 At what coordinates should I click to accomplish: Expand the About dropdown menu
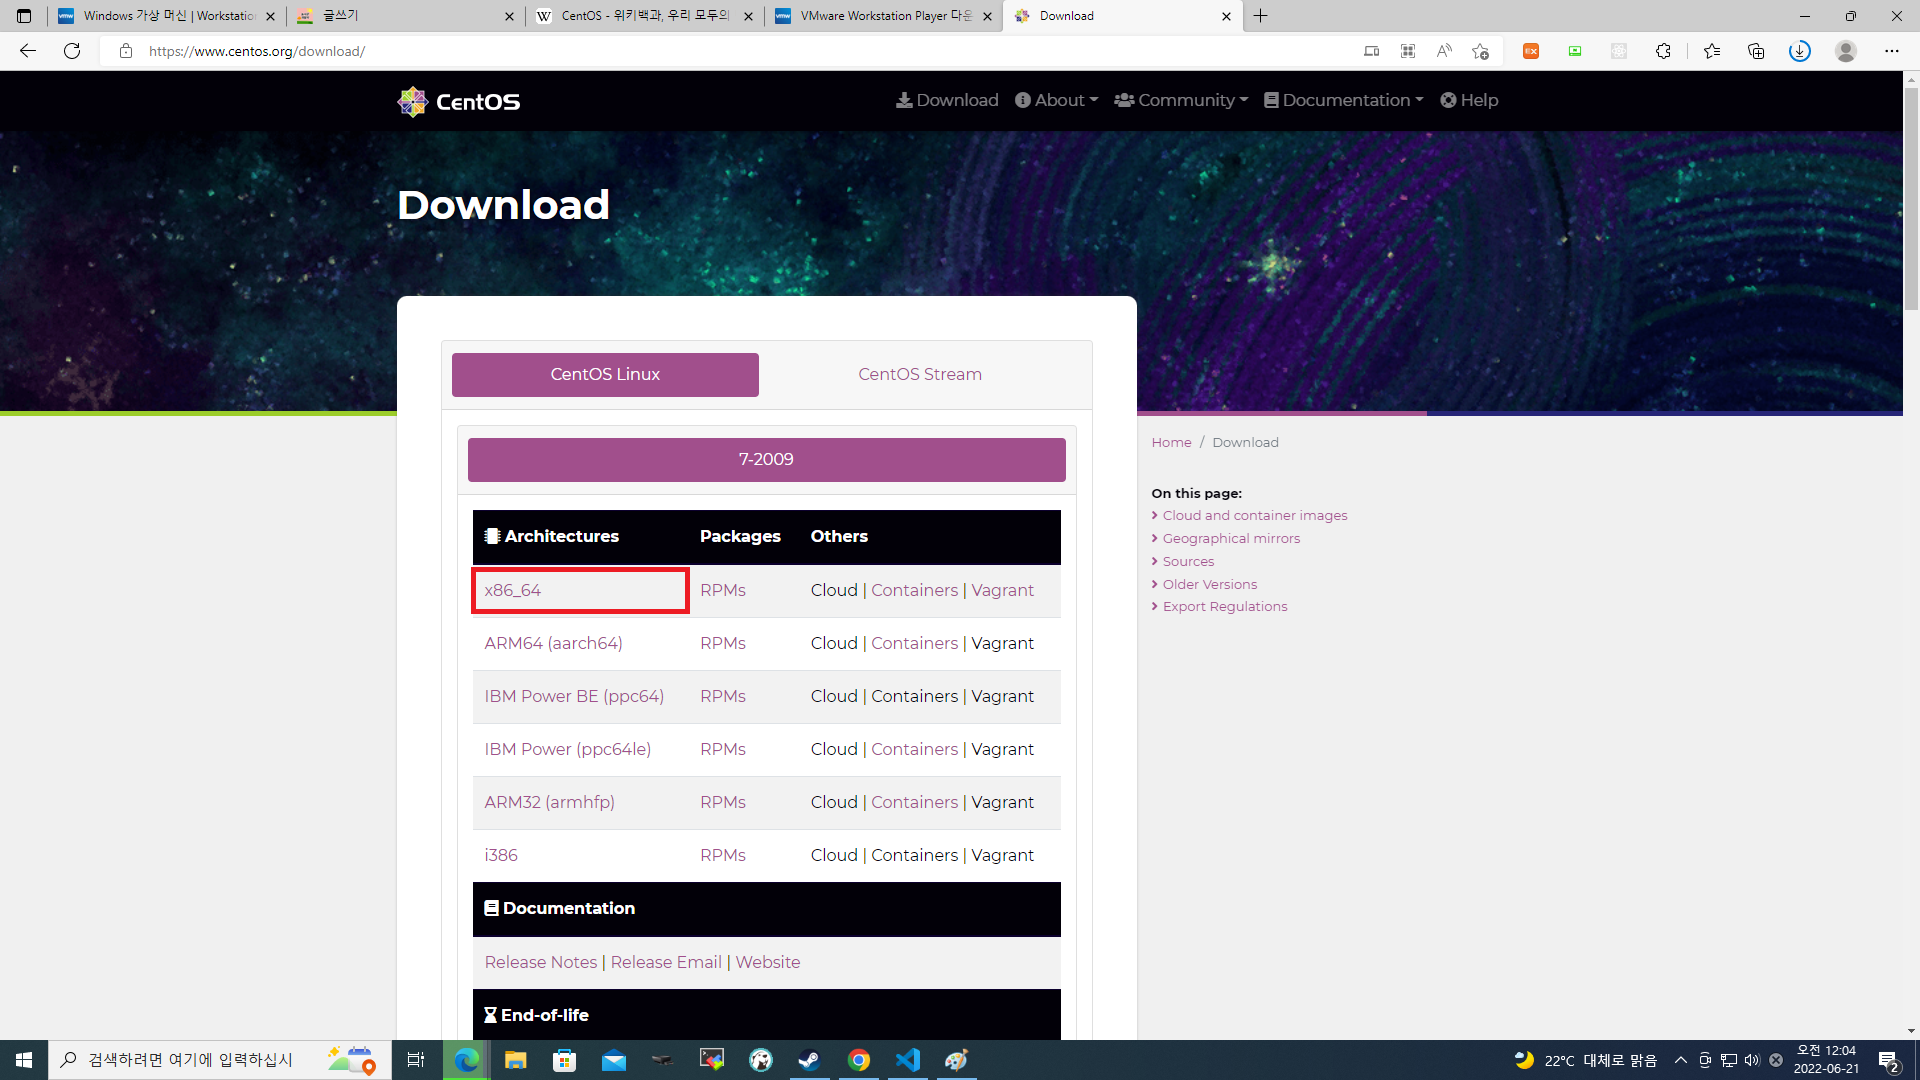click(x=1057, y=100)
